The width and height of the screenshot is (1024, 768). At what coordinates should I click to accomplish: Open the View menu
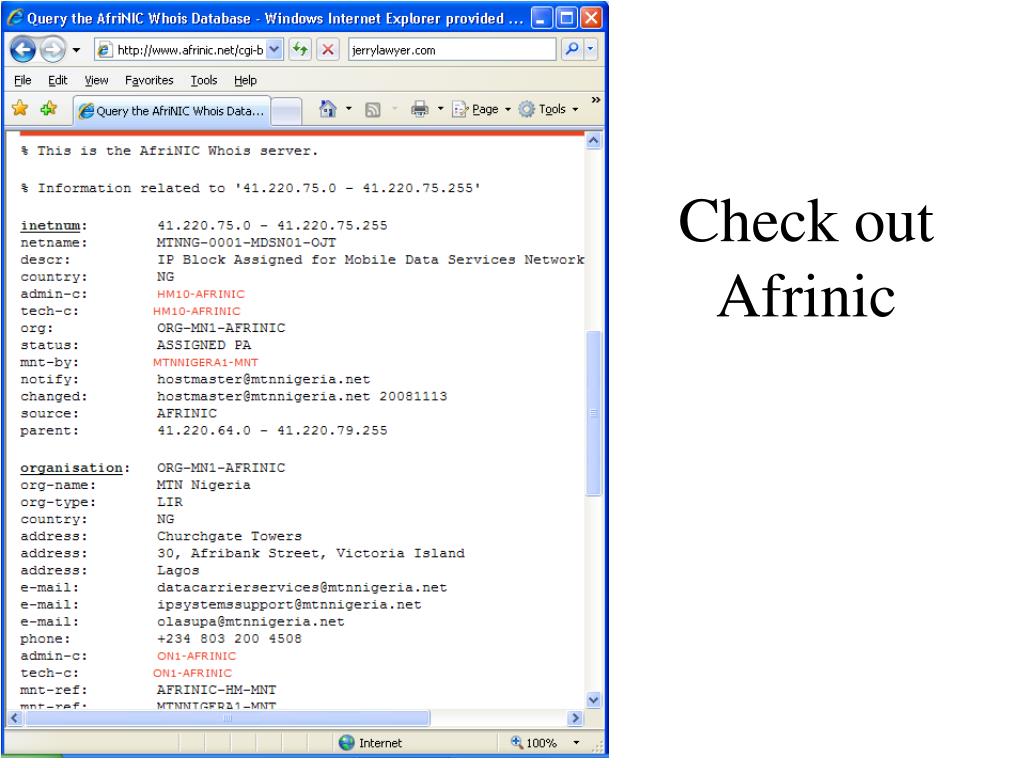96,80
